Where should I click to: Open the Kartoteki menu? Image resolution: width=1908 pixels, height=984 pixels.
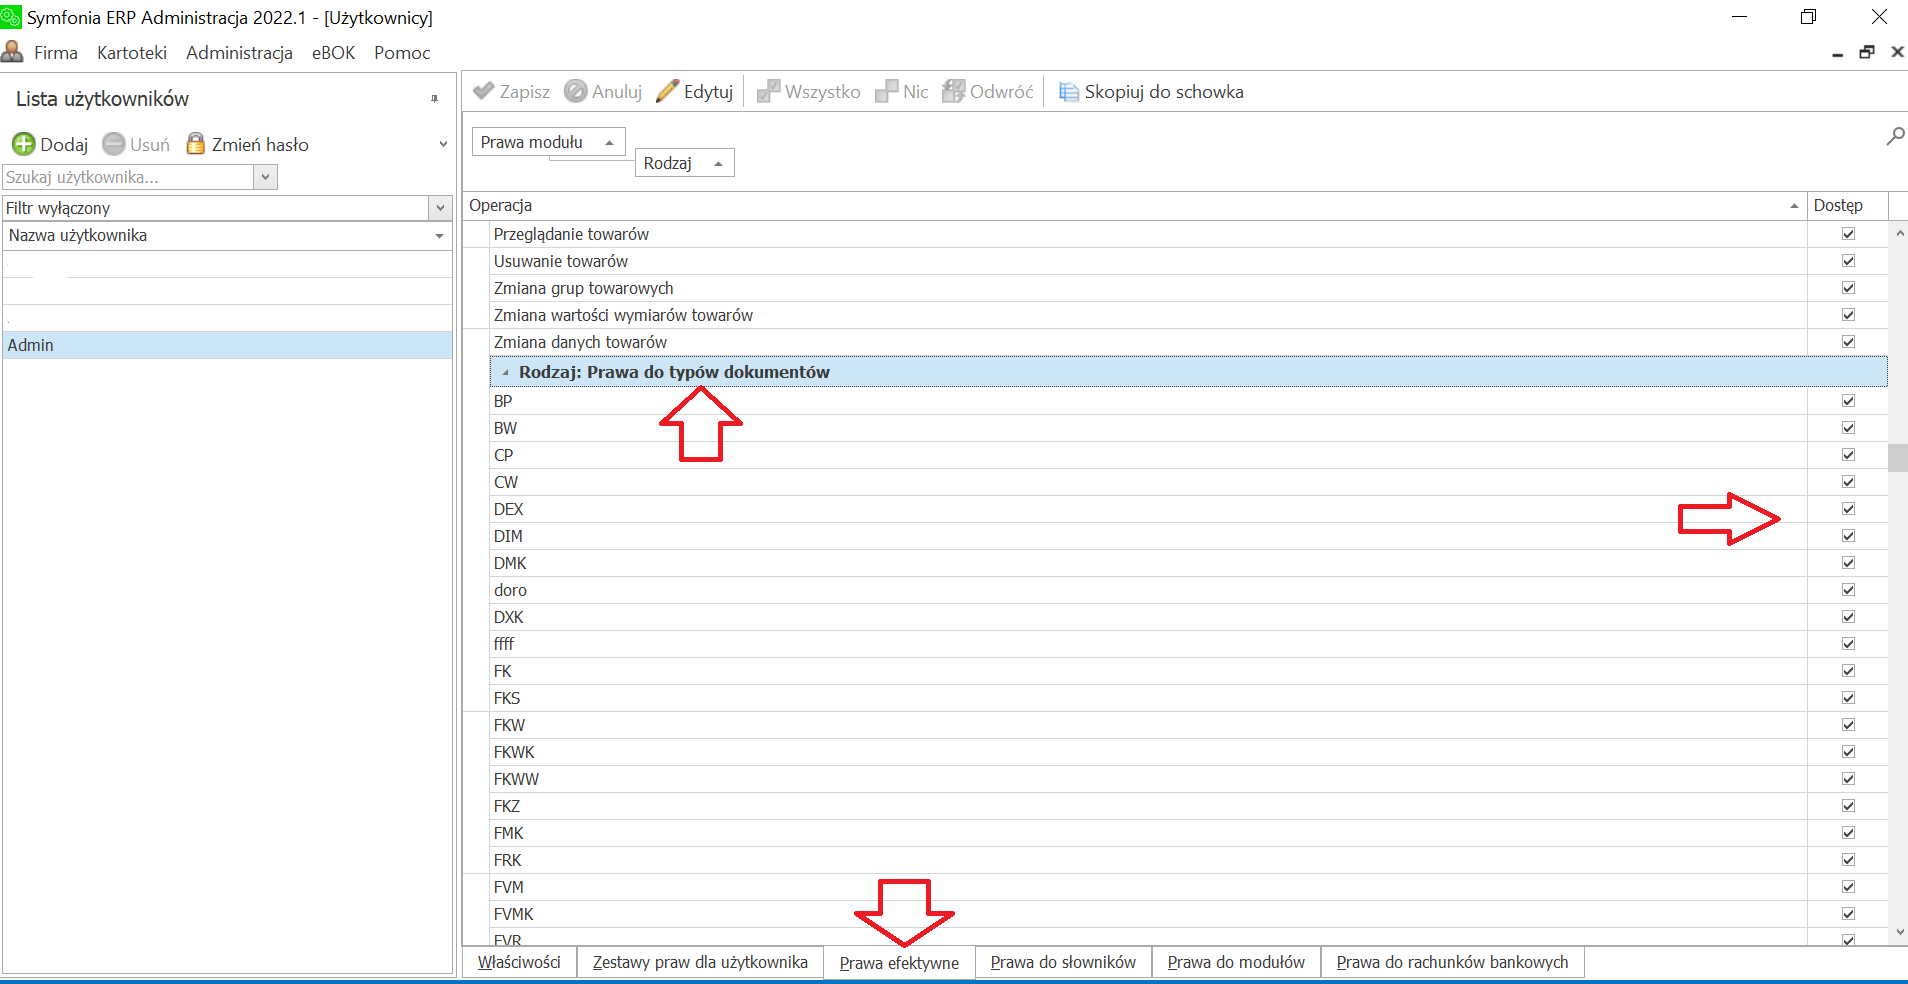(x=131, y=53)
